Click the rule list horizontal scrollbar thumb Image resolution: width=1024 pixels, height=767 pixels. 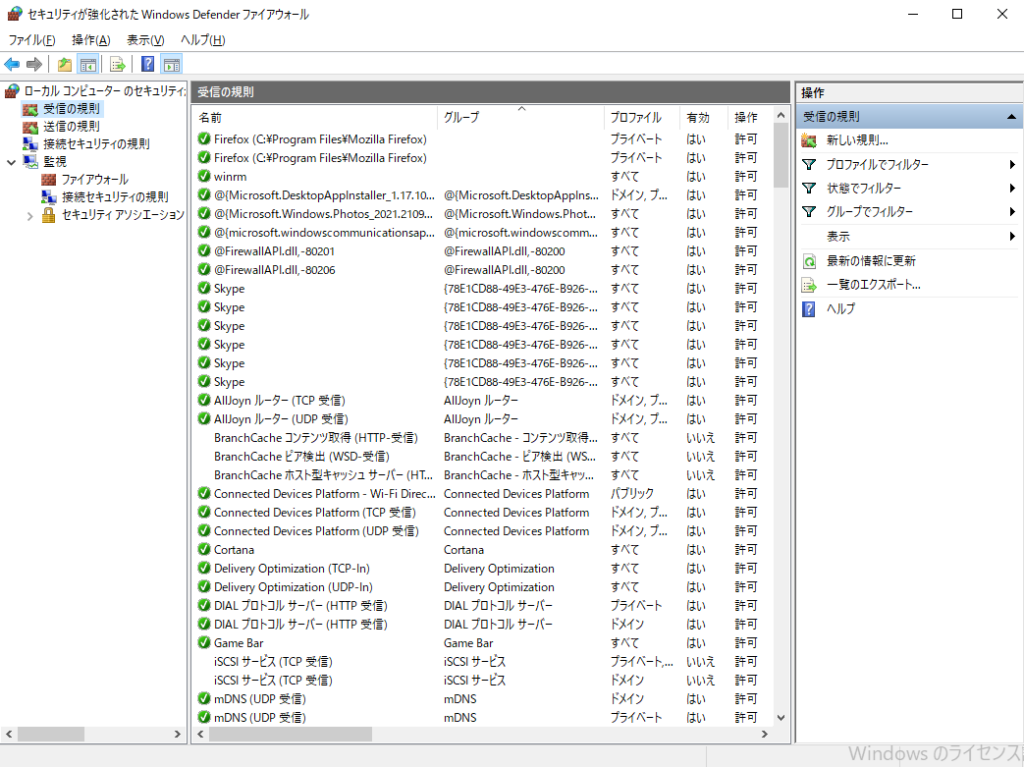(x=291, y=735)
